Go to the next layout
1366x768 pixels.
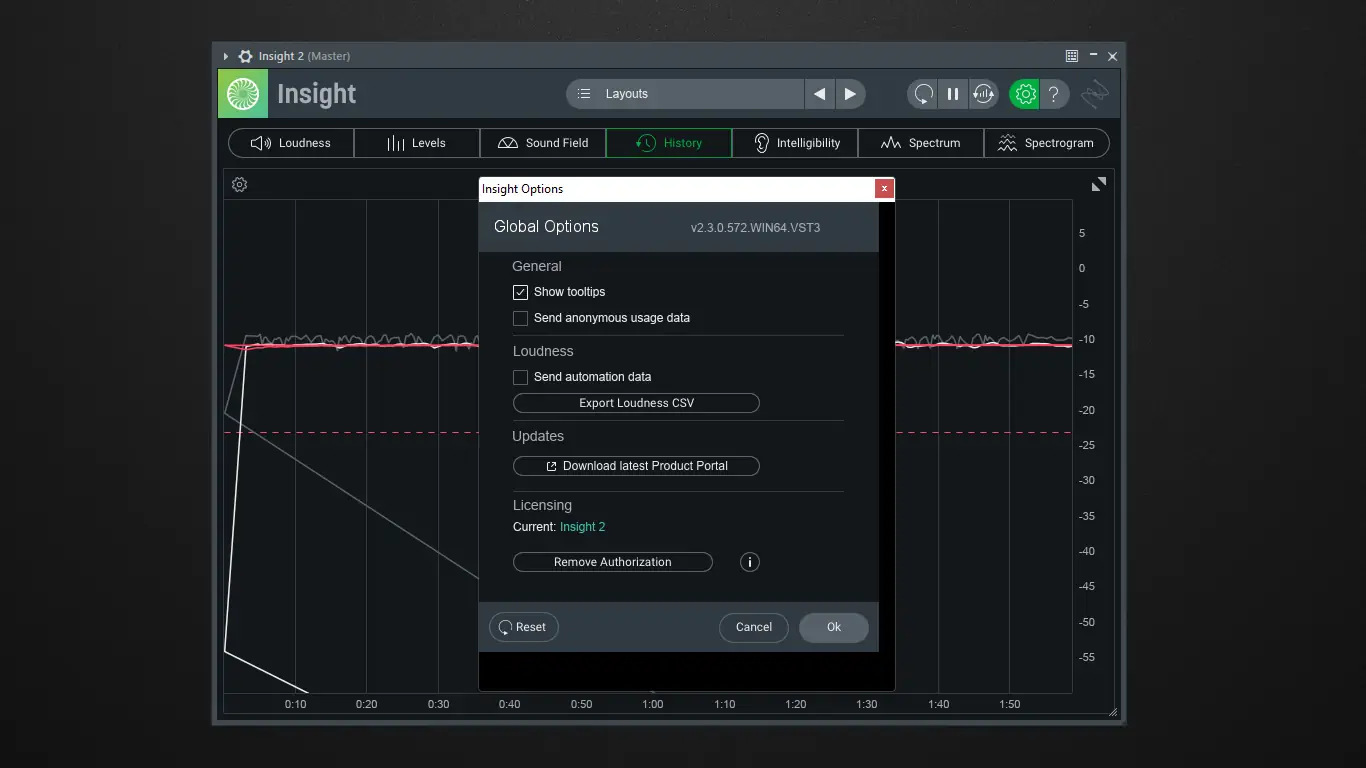(850, 94)
